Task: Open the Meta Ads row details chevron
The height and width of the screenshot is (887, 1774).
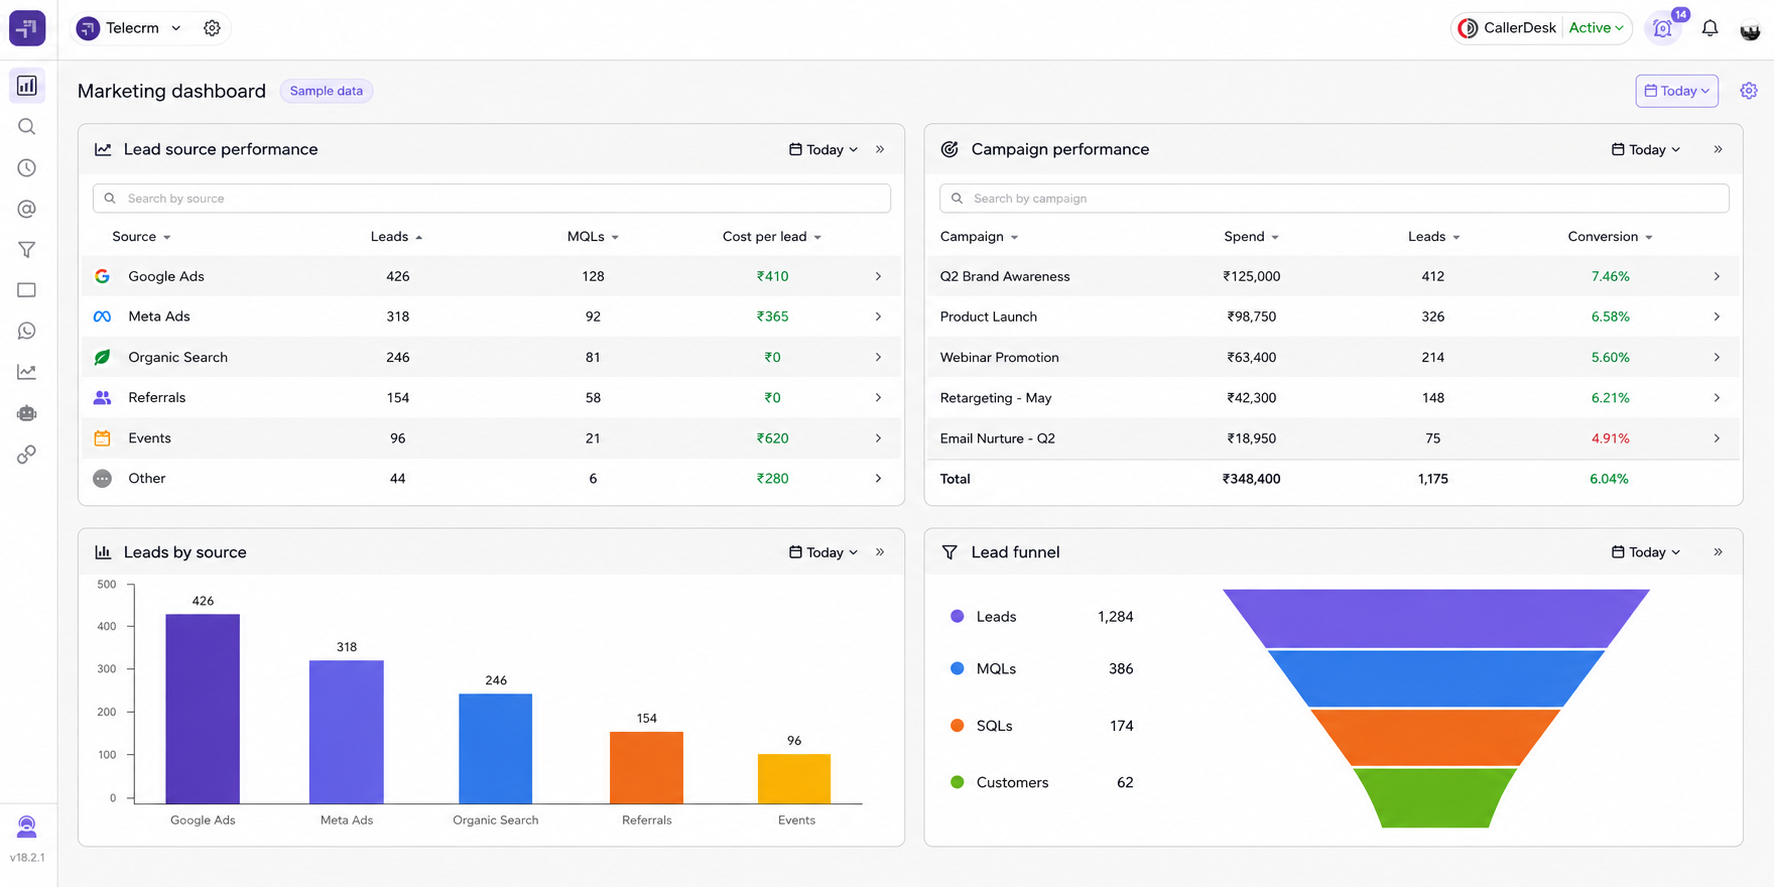Action: pos(878,316)
